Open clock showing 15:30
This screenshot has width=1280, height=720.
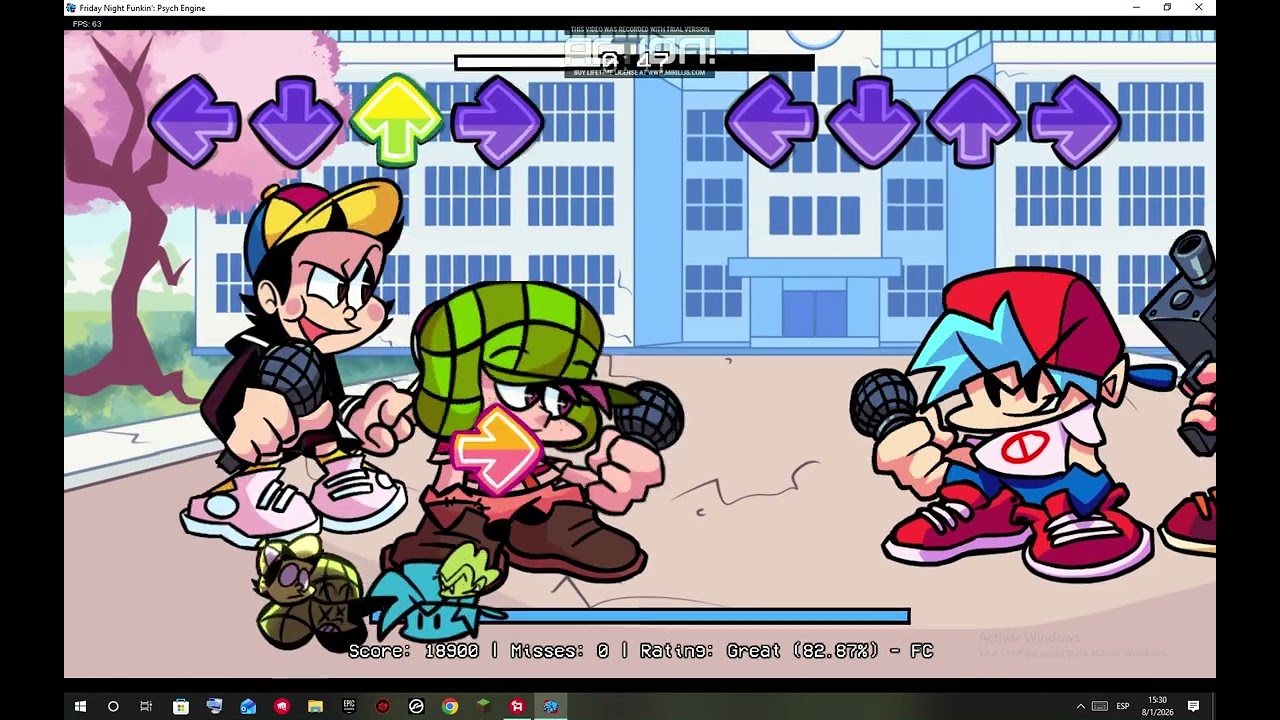click(x=1158, y=706)
